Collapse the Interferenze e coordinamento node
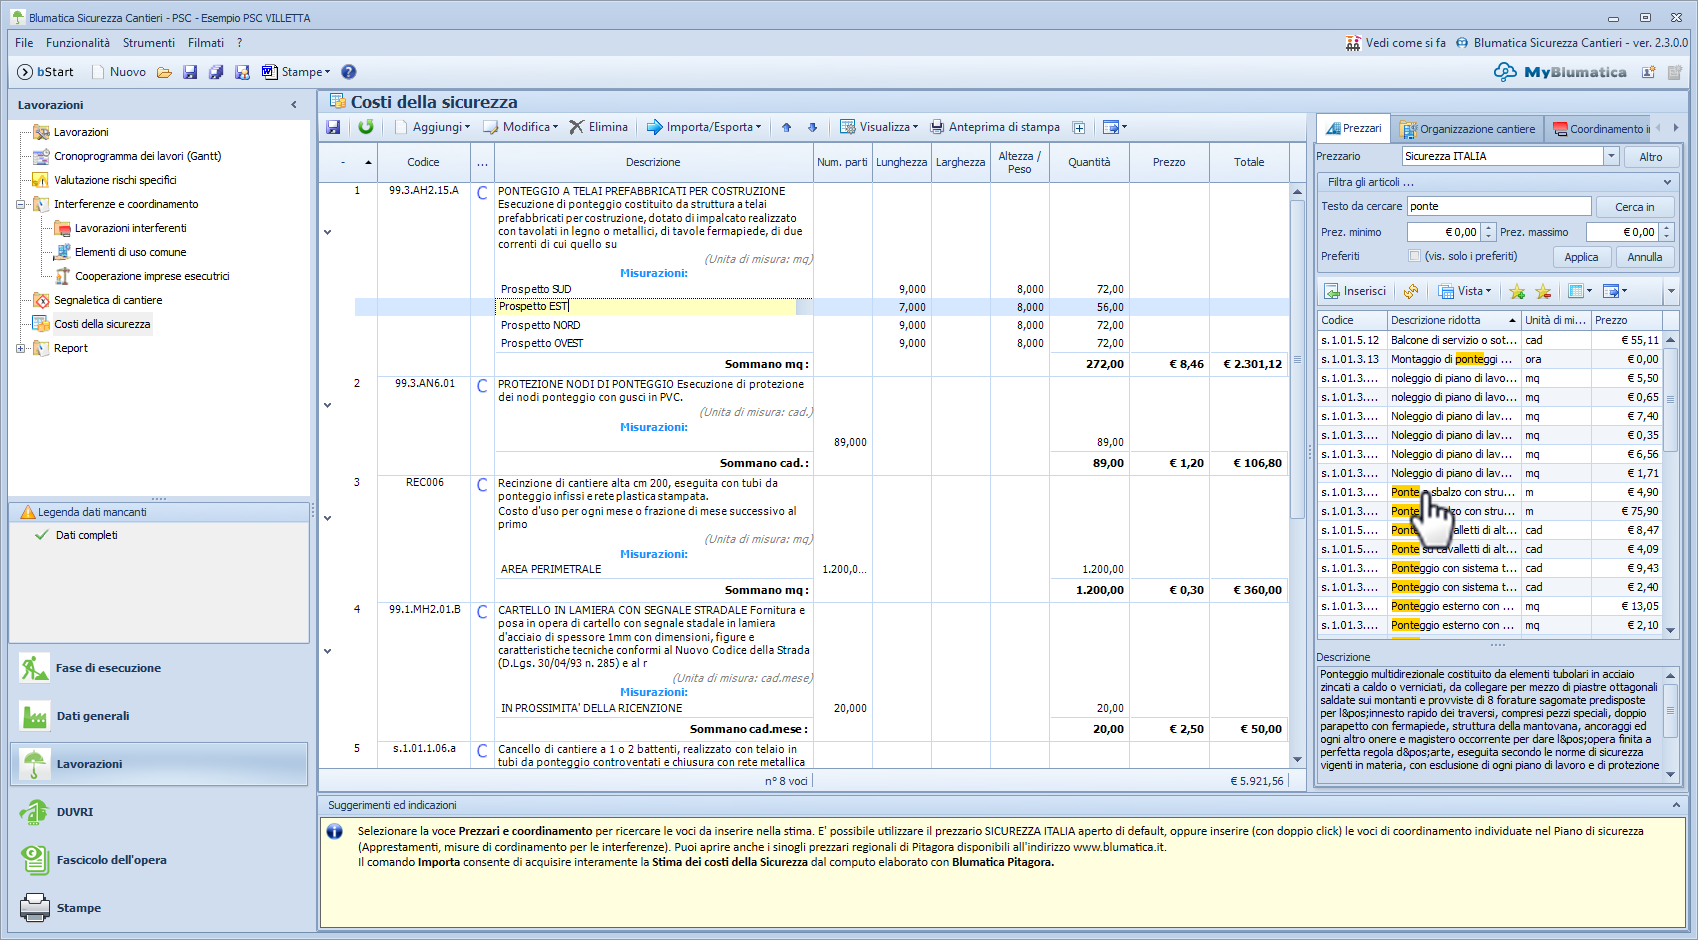Viewport: 1698px width, 940px height. pos(21,204)
